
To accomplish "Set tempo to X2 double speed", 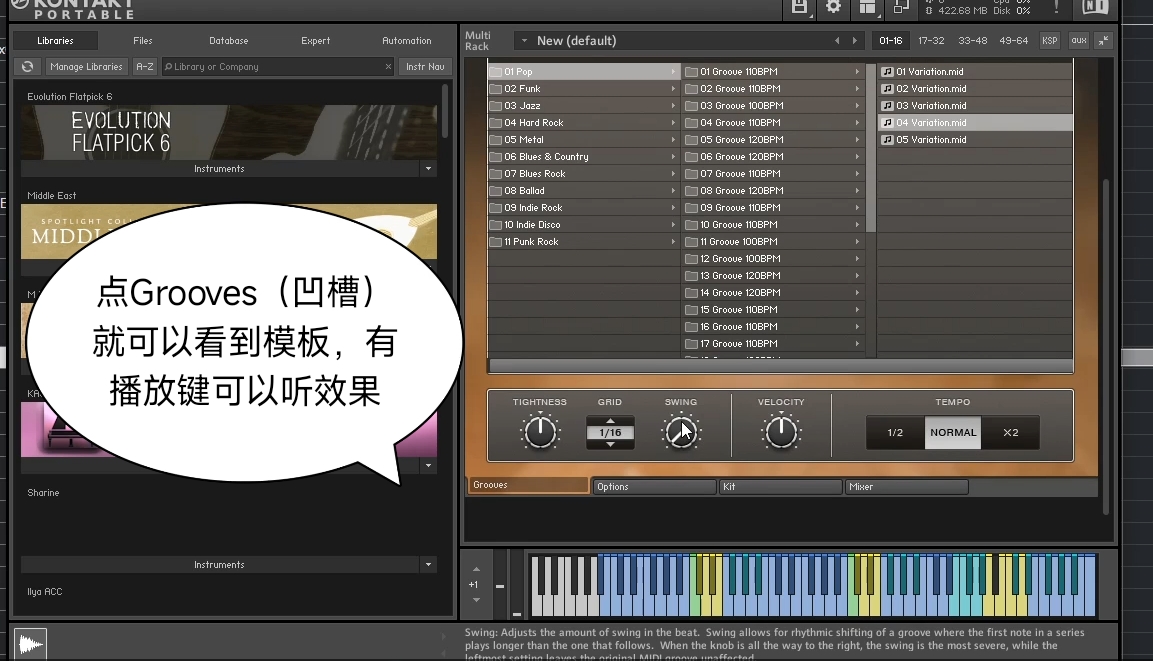I will point(1011,432).
